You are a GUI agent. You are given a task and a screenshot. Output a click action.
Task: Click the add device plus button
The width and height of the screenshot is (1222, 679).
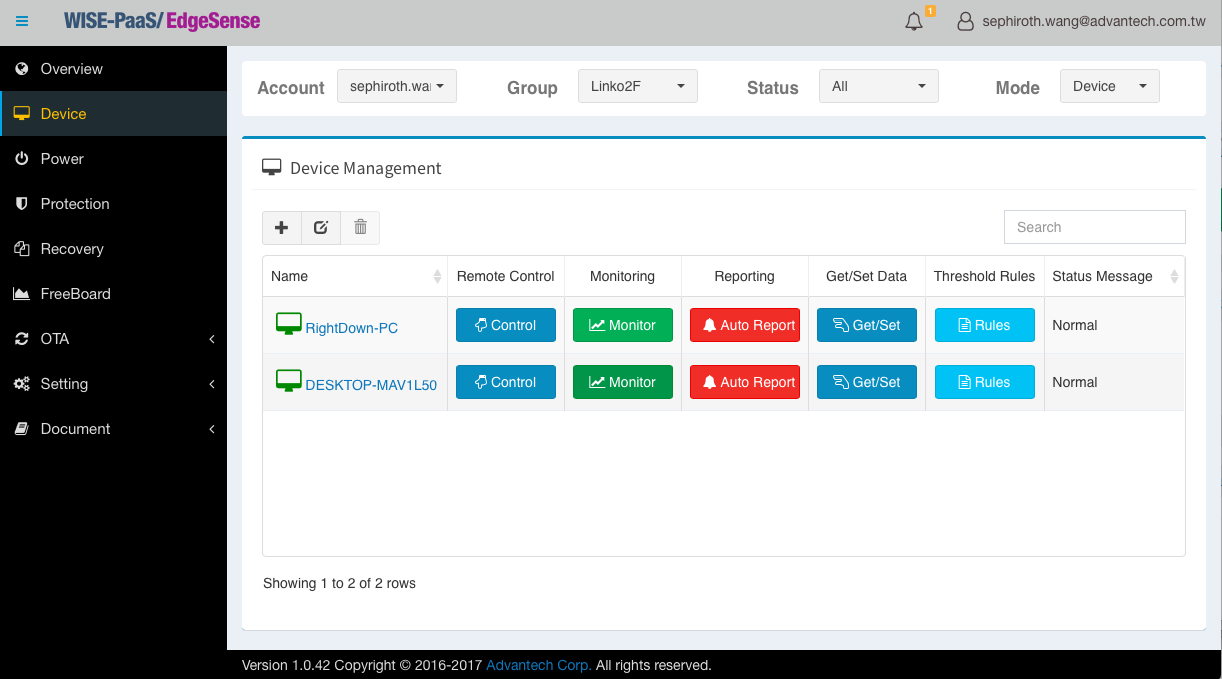(x=282, y=227)
